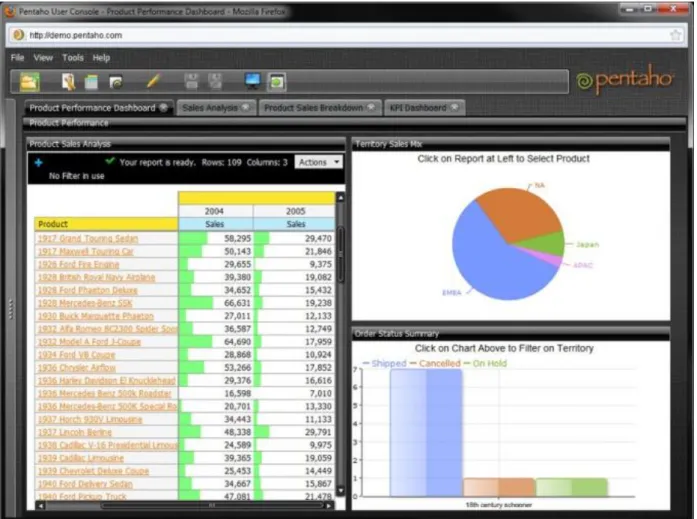Close the KPI Dashboard tab
The height and width of the screenshot is (519, 697).
[x=454, y=108]
